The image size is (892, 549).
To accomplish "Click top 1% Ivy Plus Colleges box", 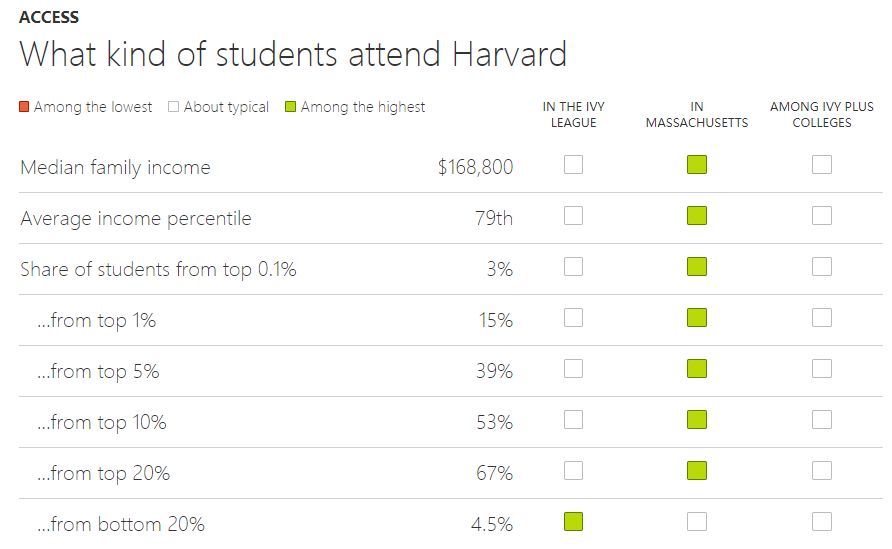I will coord(822,317).
